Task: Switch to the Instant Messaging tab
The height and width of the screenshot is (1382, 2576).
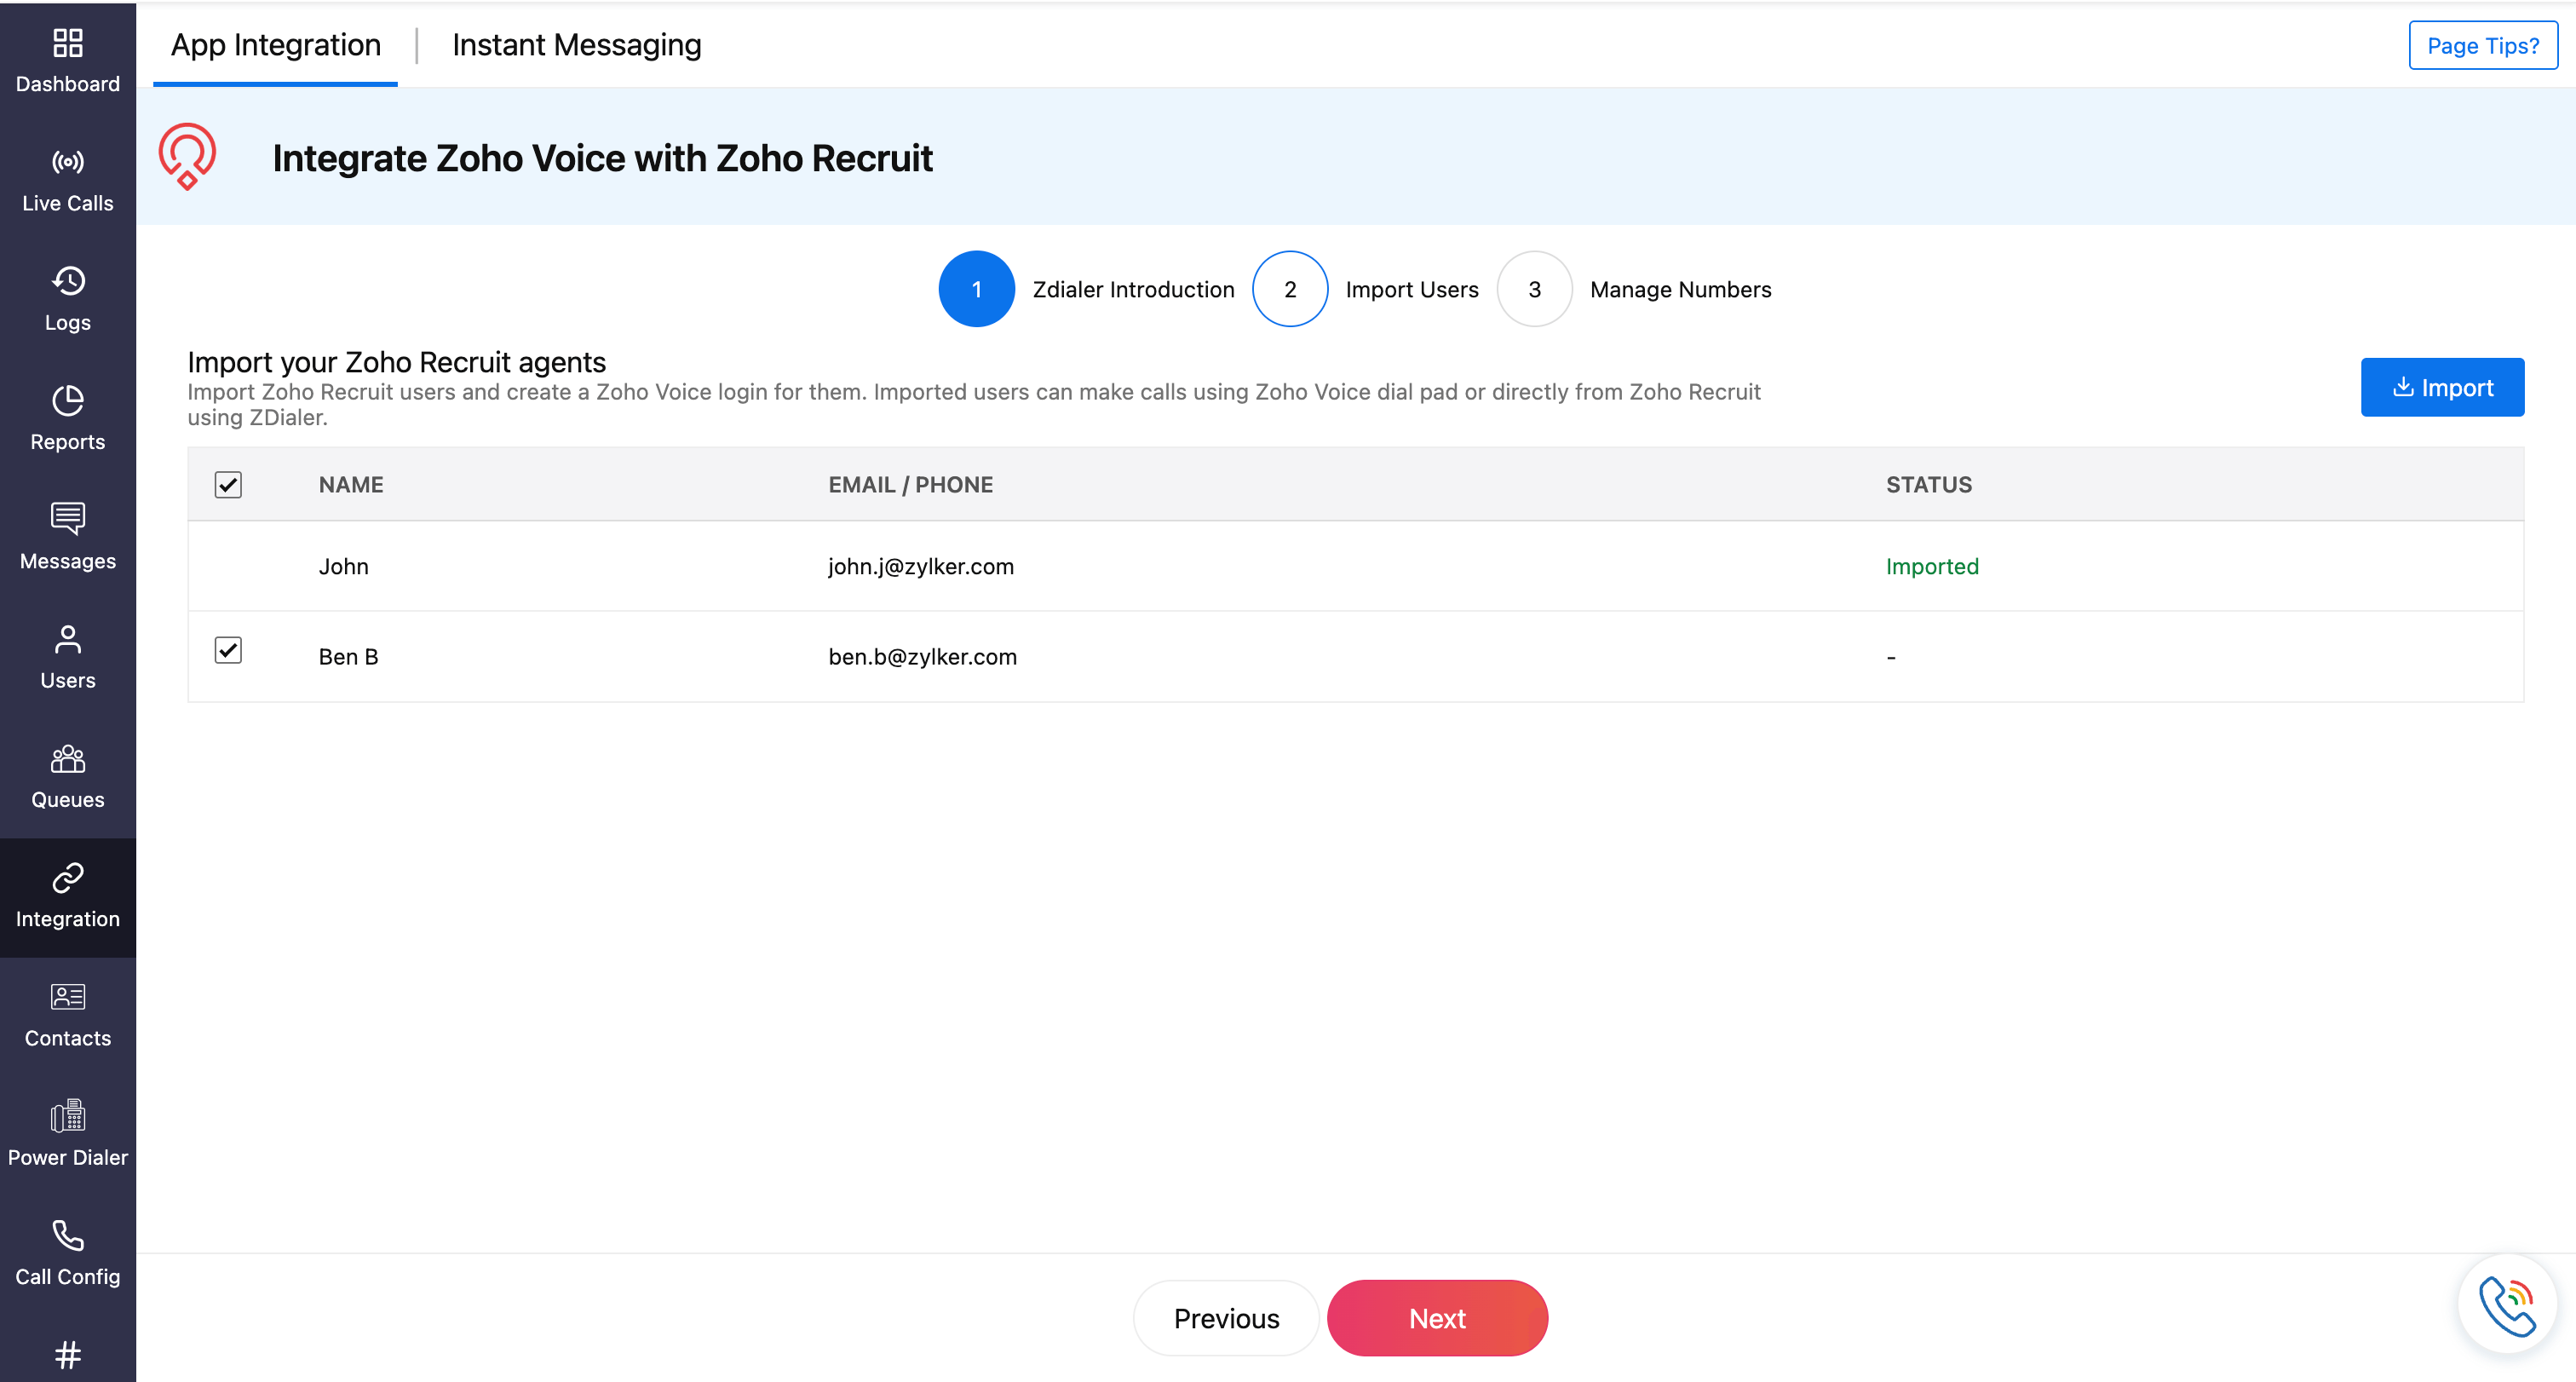Action: [576, 45]
